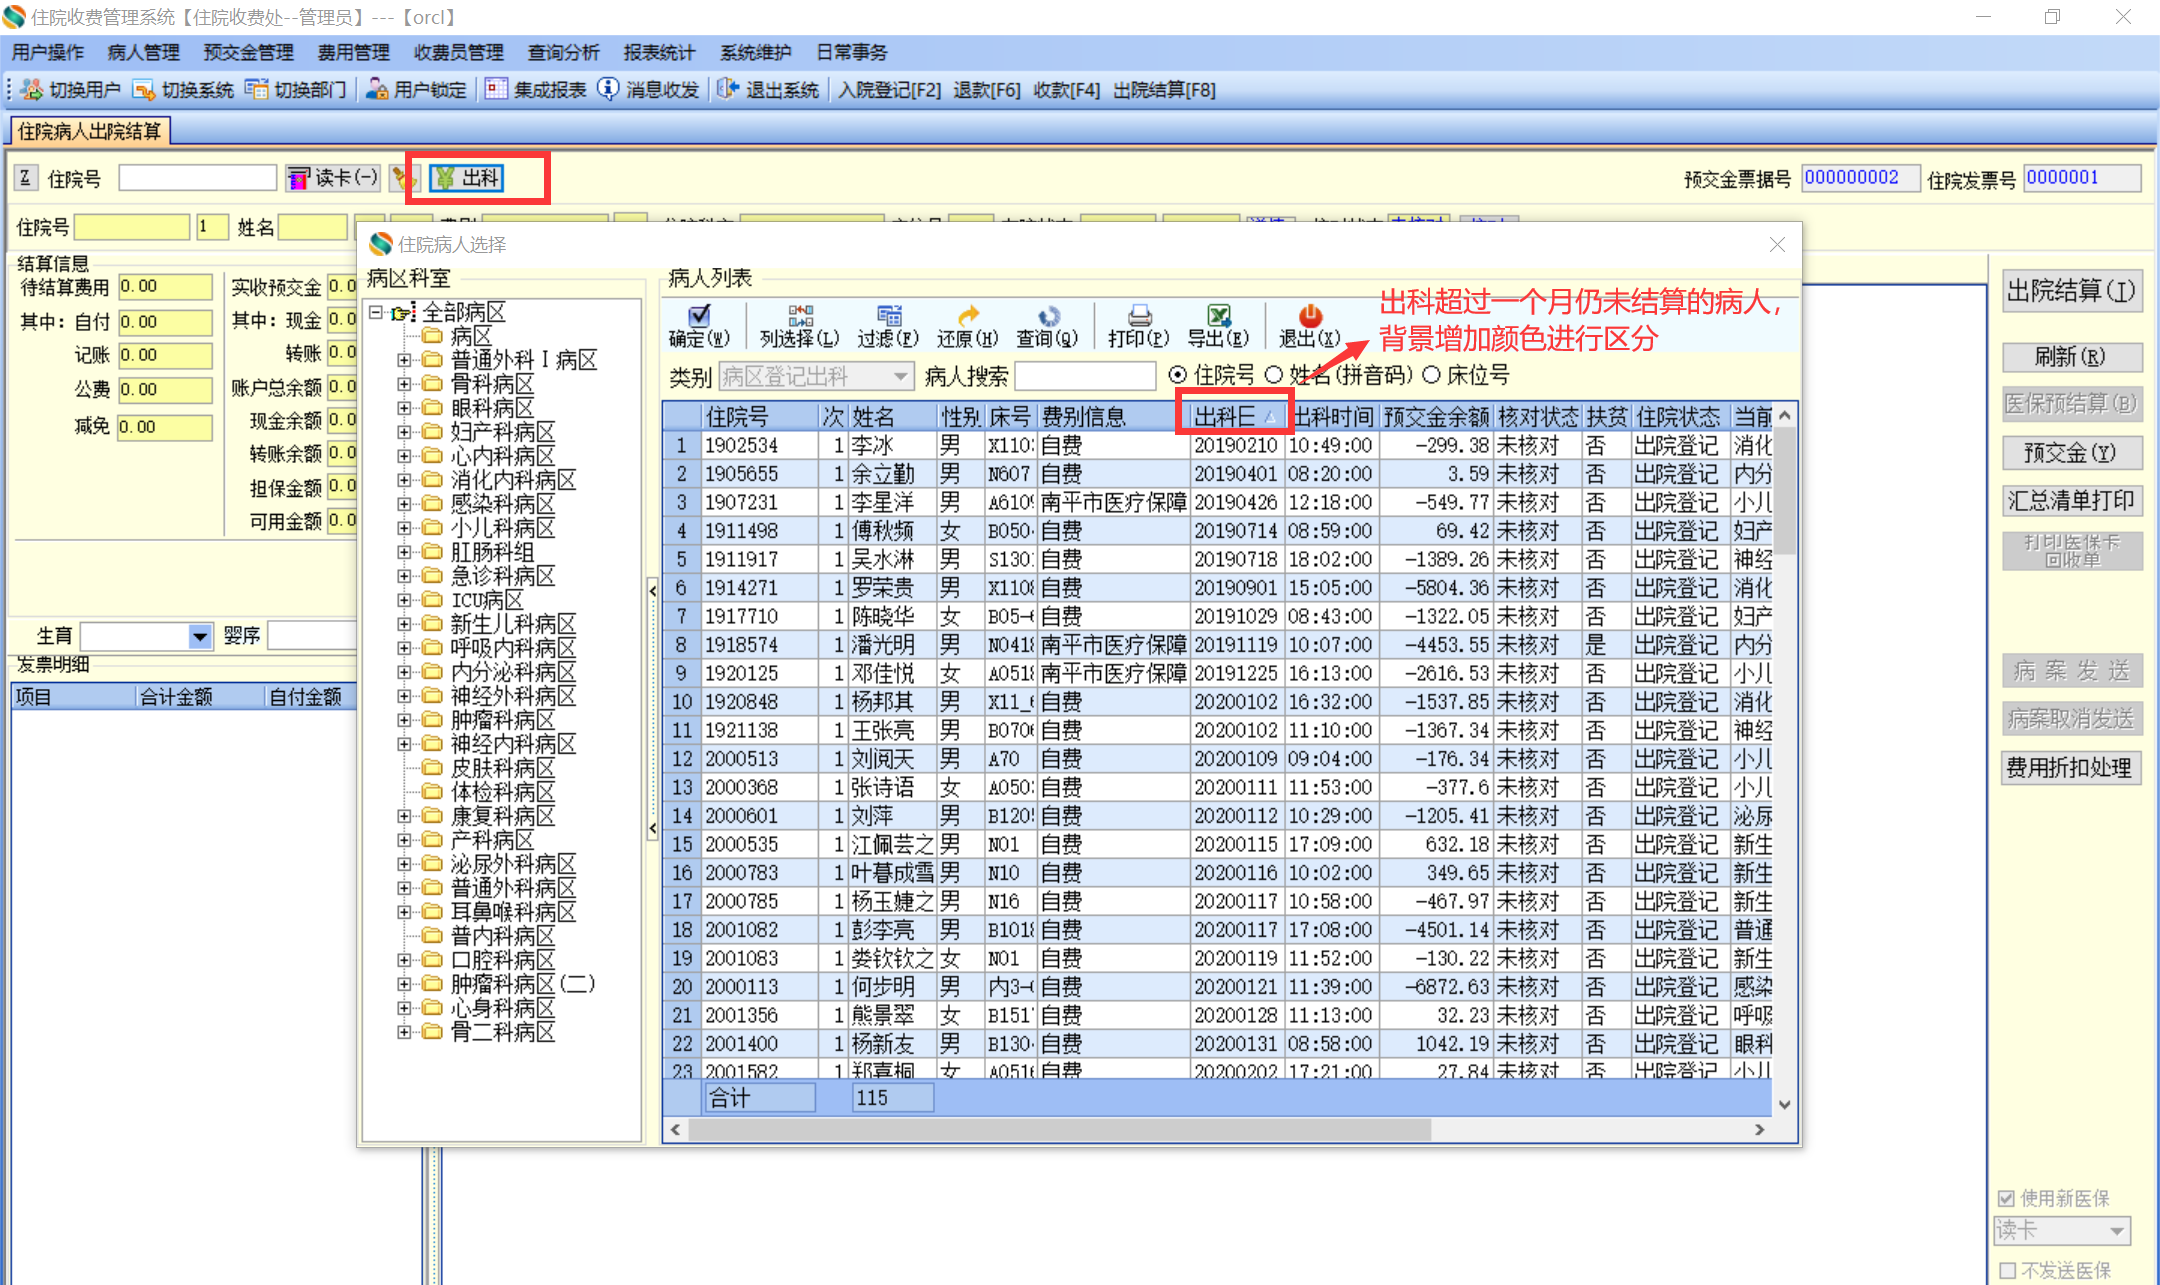This screenshot has height=1285, width=2160.
Task: Click the 过滤 filter icon
Action: coord(888,317)
